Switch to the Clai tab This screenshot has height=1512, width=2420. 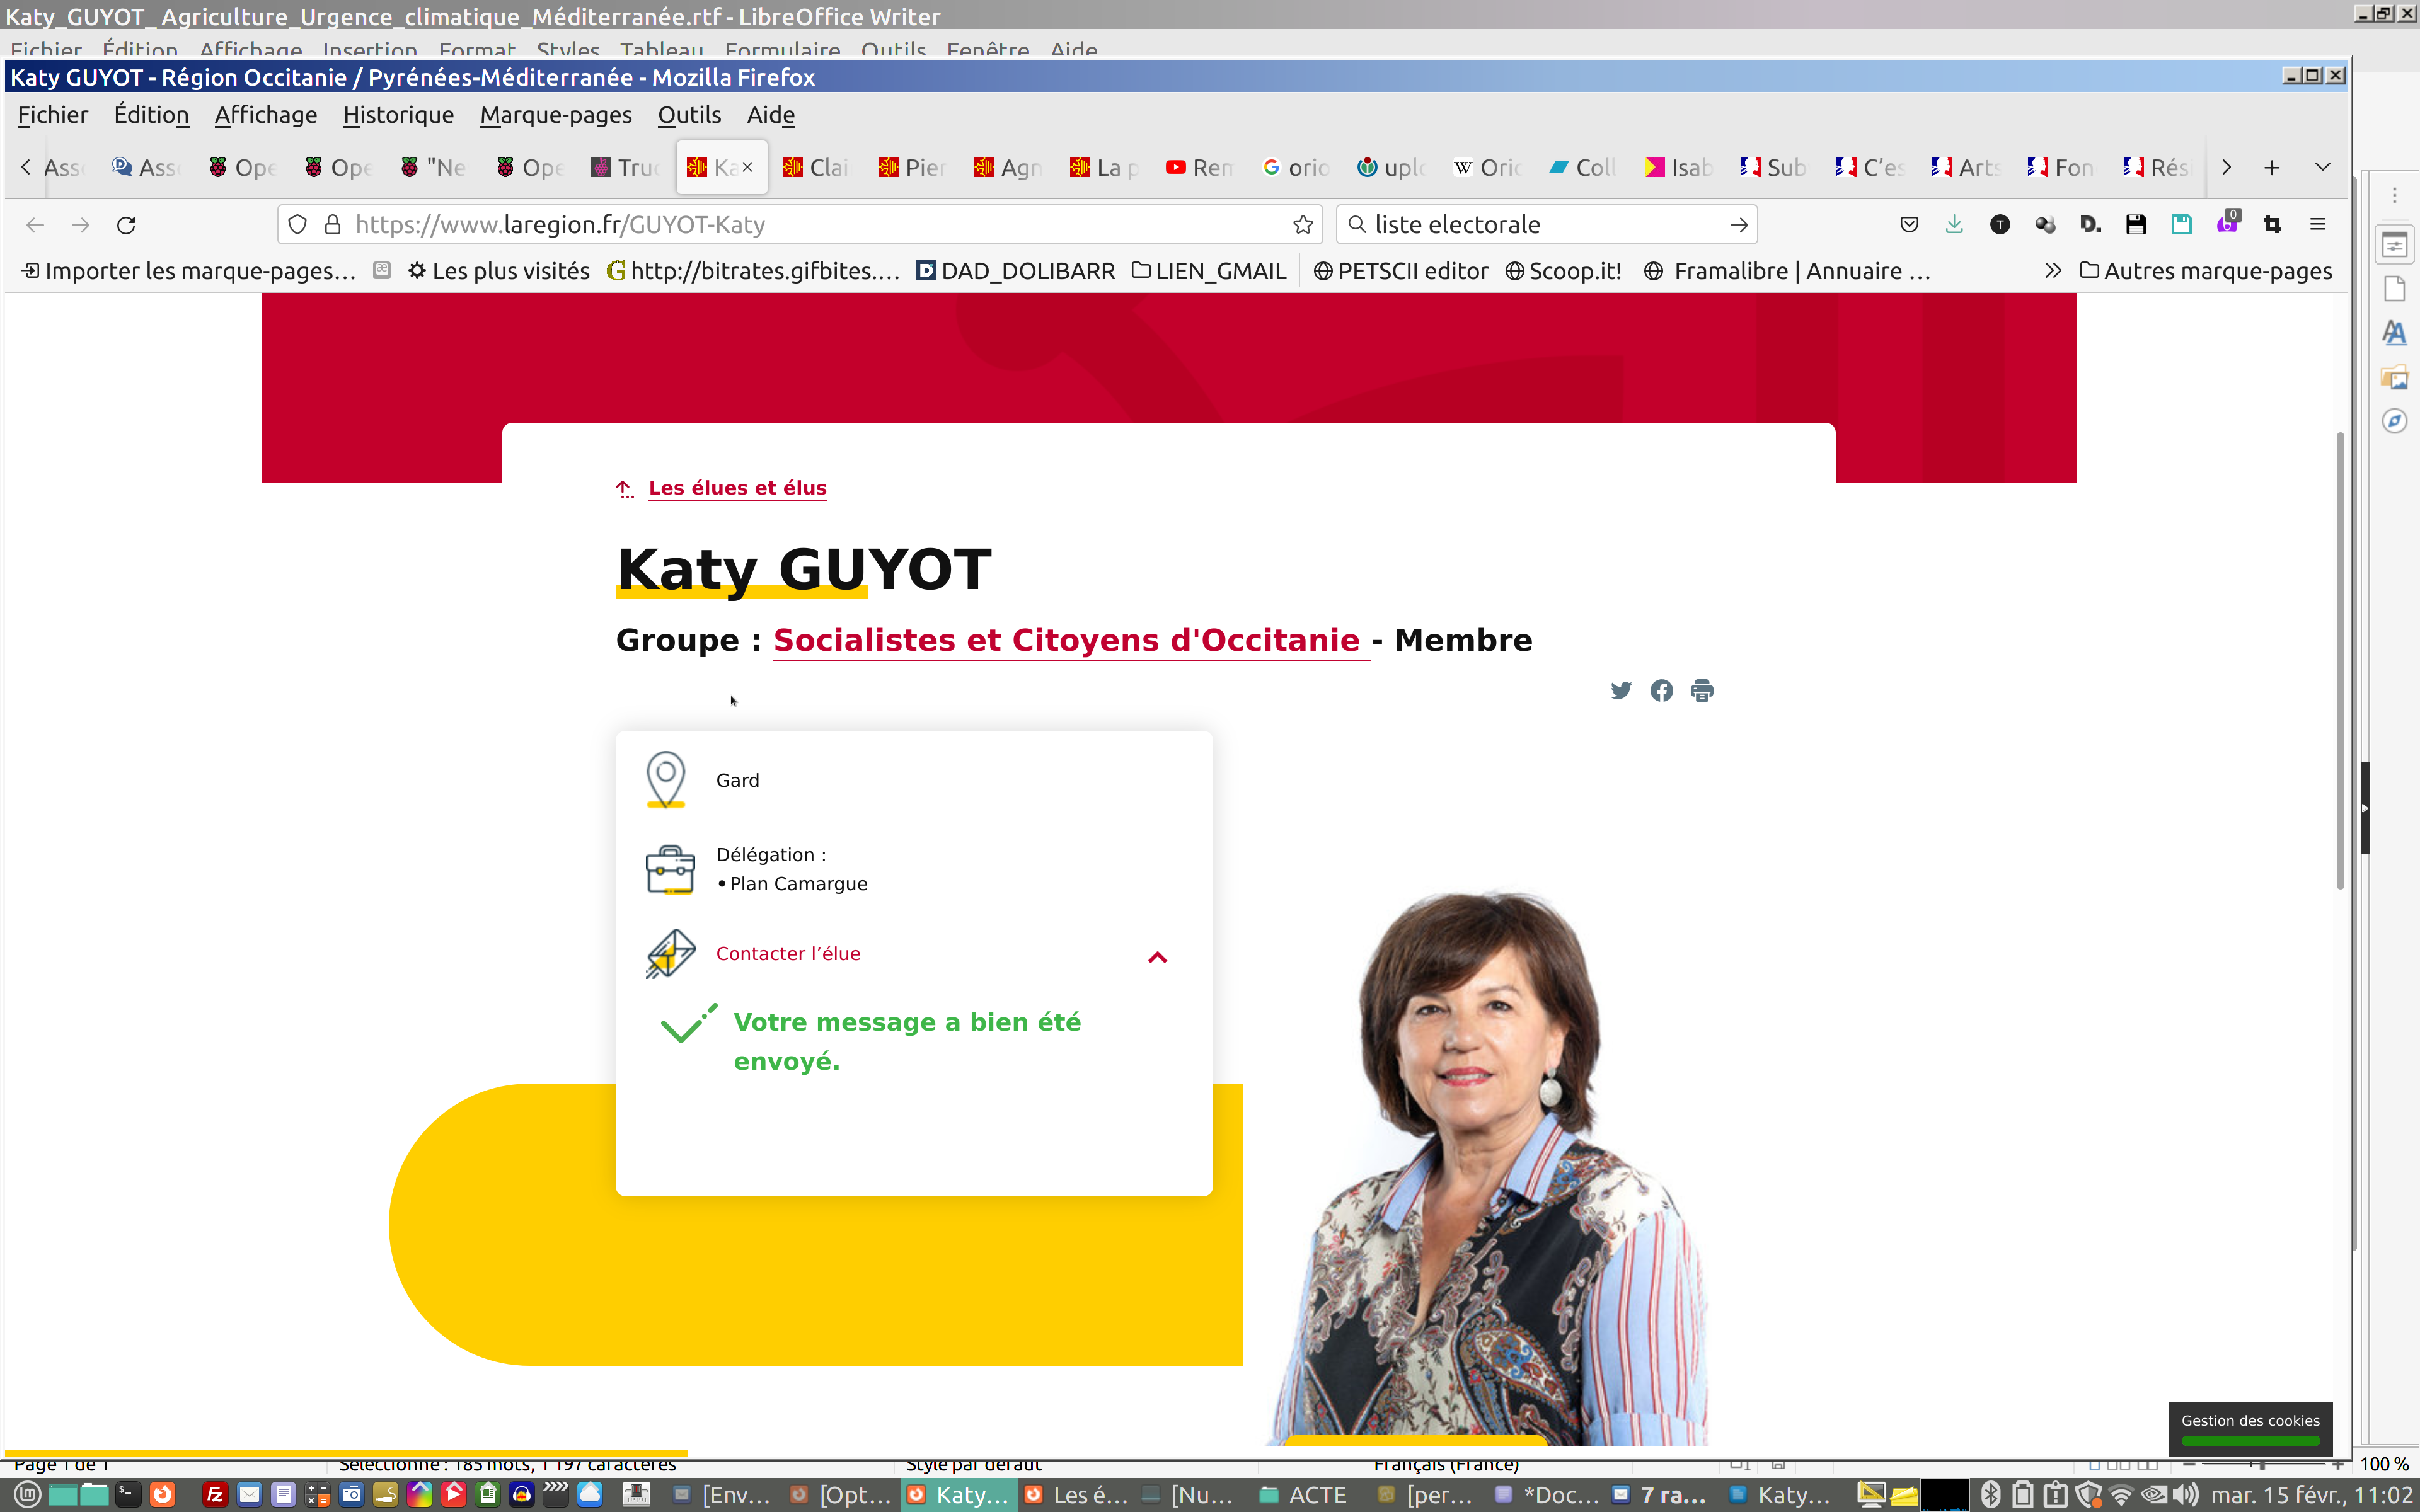816,167
